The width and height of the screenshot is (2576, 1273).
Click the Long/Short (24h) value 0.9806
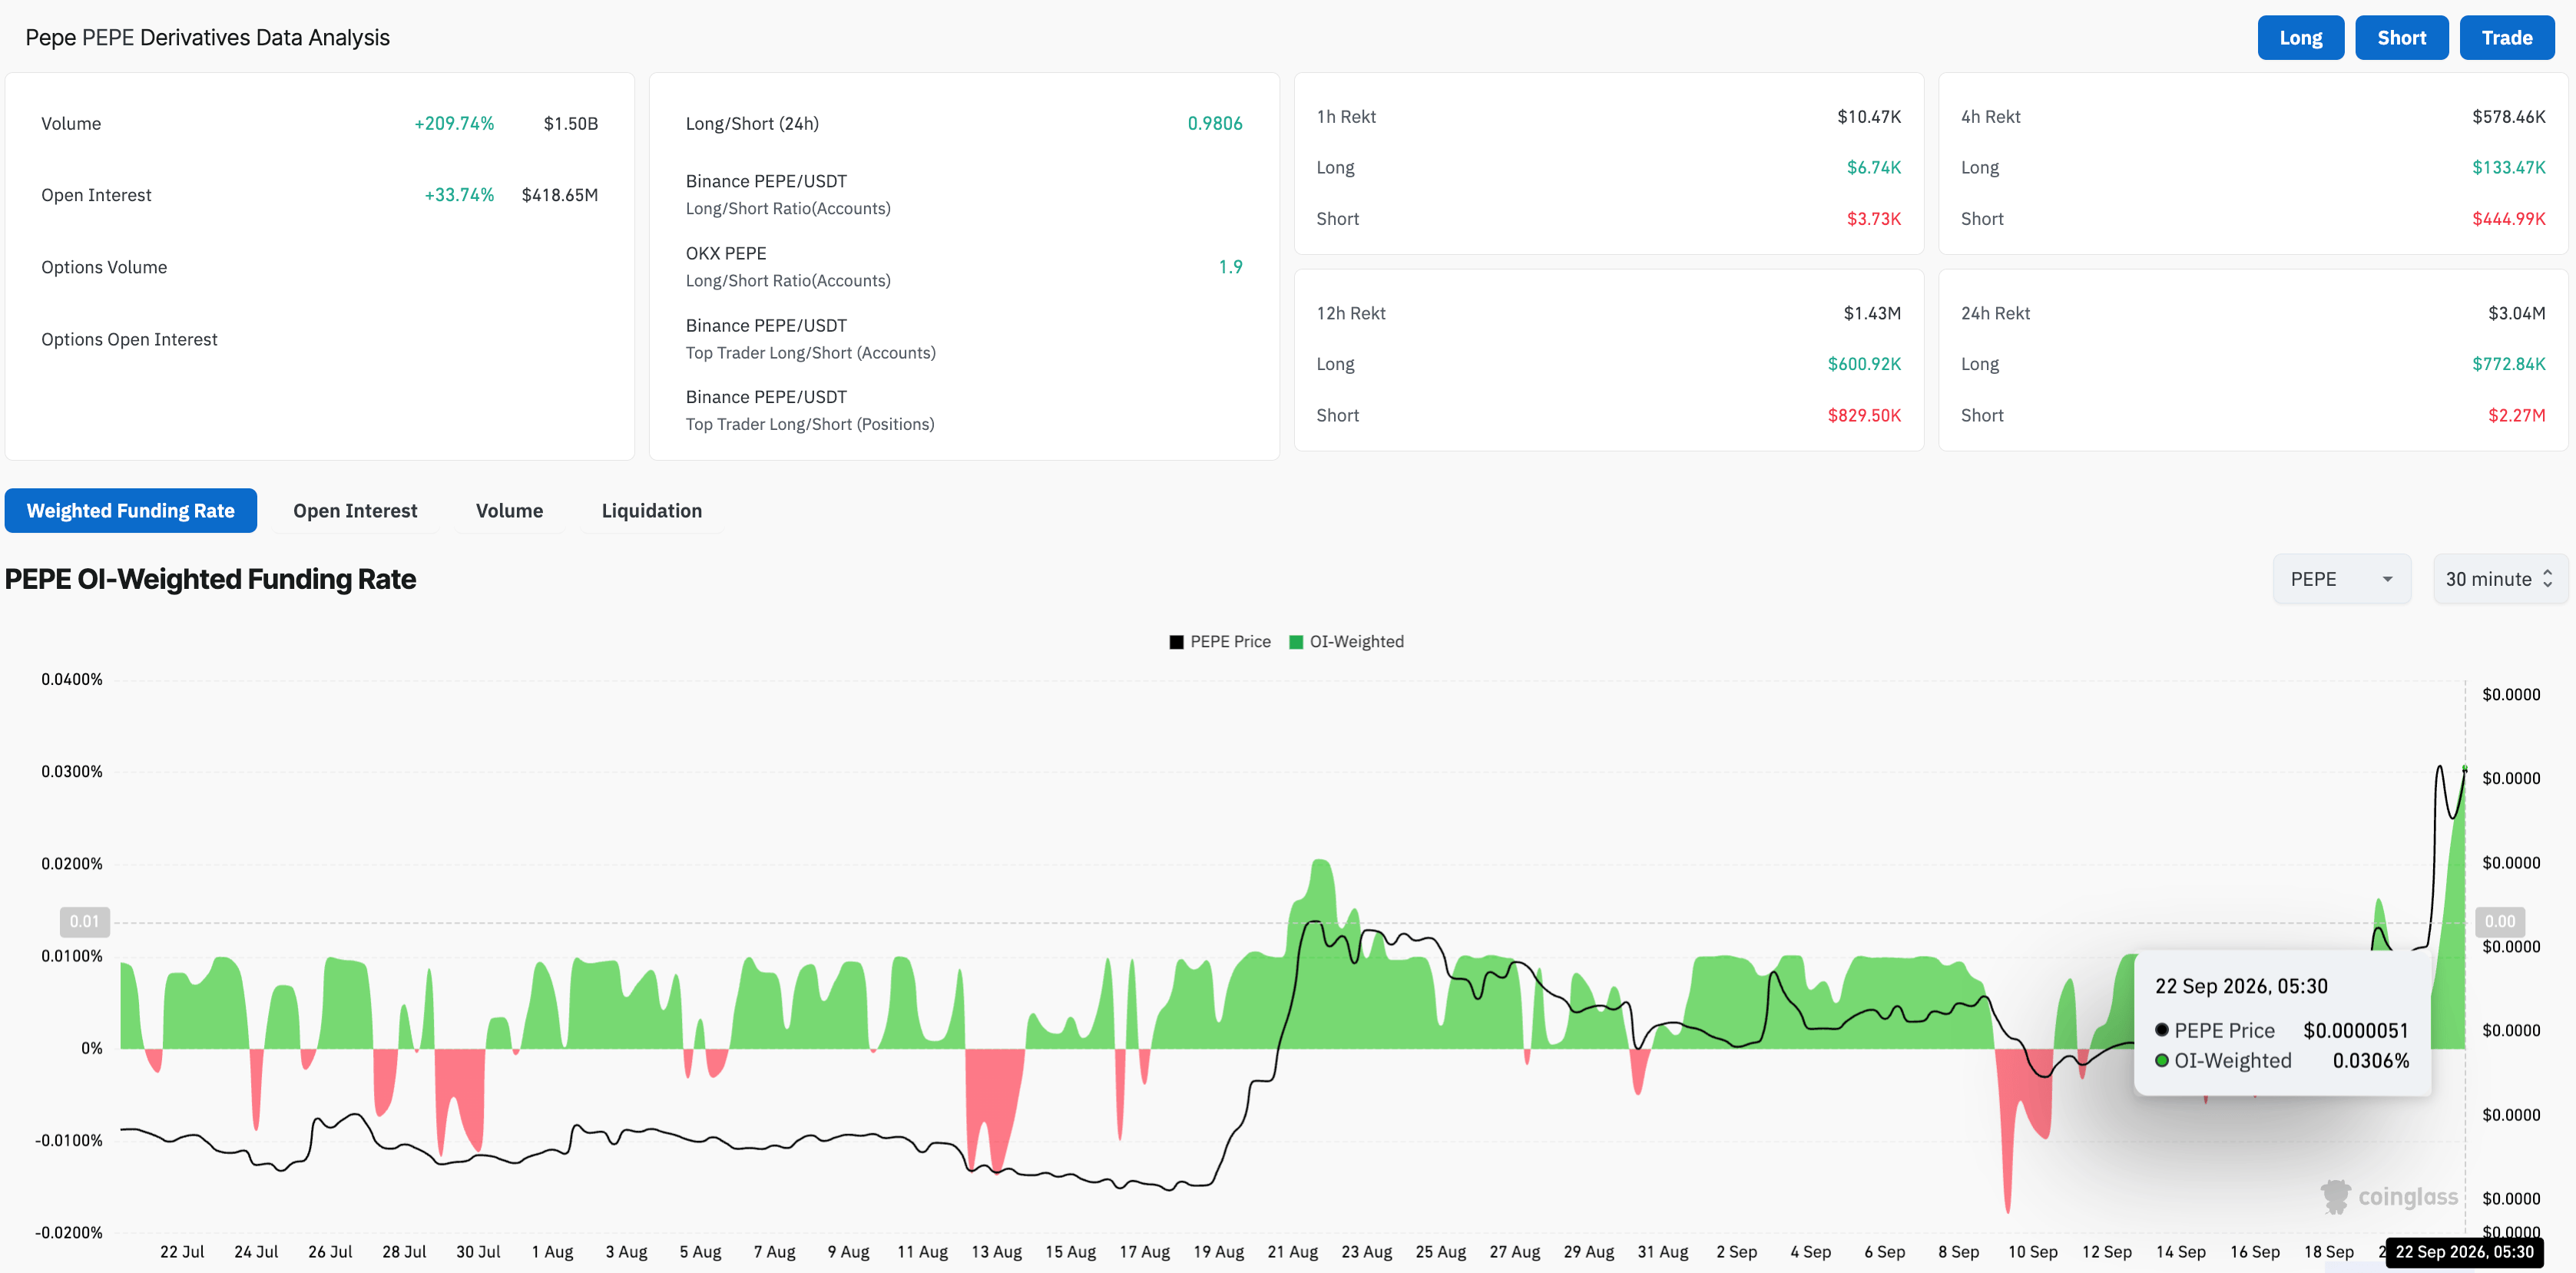click(1215, 124)
